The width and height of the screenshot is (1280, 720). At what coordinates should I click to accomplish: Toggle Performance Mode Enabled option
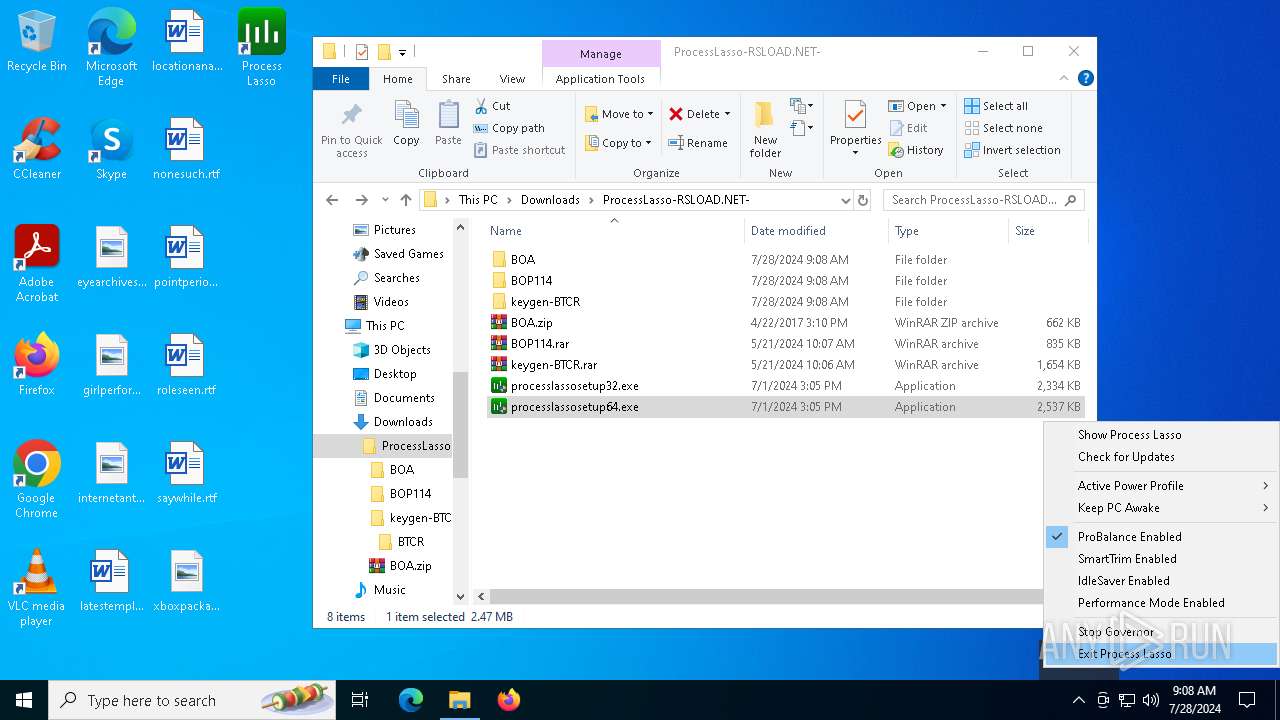tap(1161, 602)
